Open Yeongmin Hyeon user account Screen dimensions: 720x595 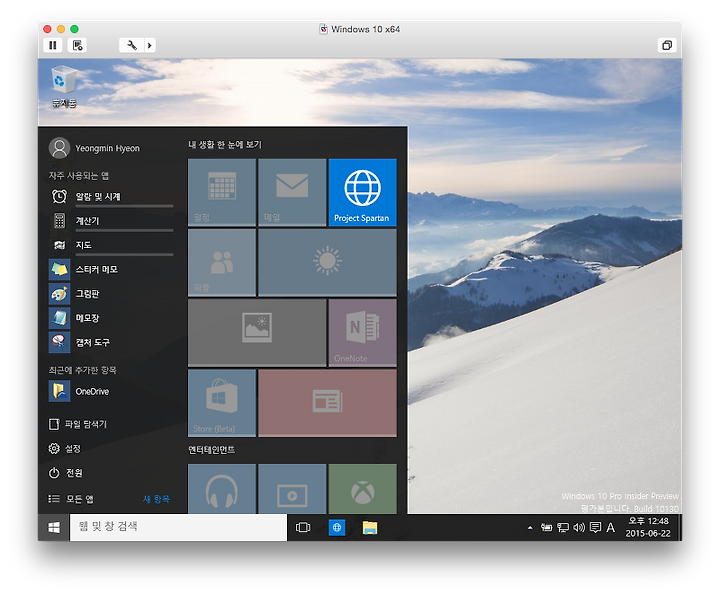[x=95, y=148]
